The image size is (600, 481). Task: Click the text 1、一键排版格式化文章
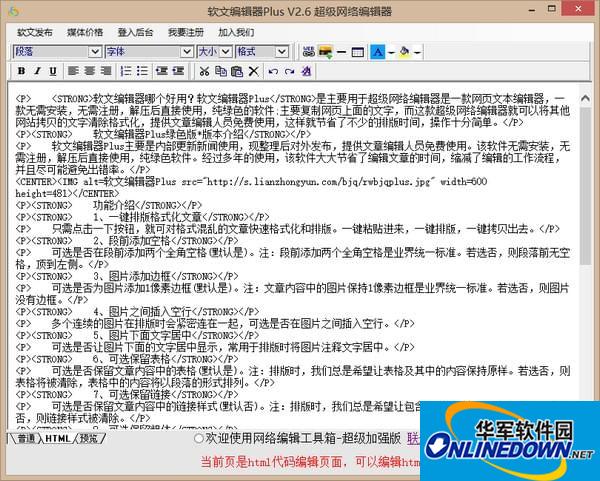click(147, 217)
